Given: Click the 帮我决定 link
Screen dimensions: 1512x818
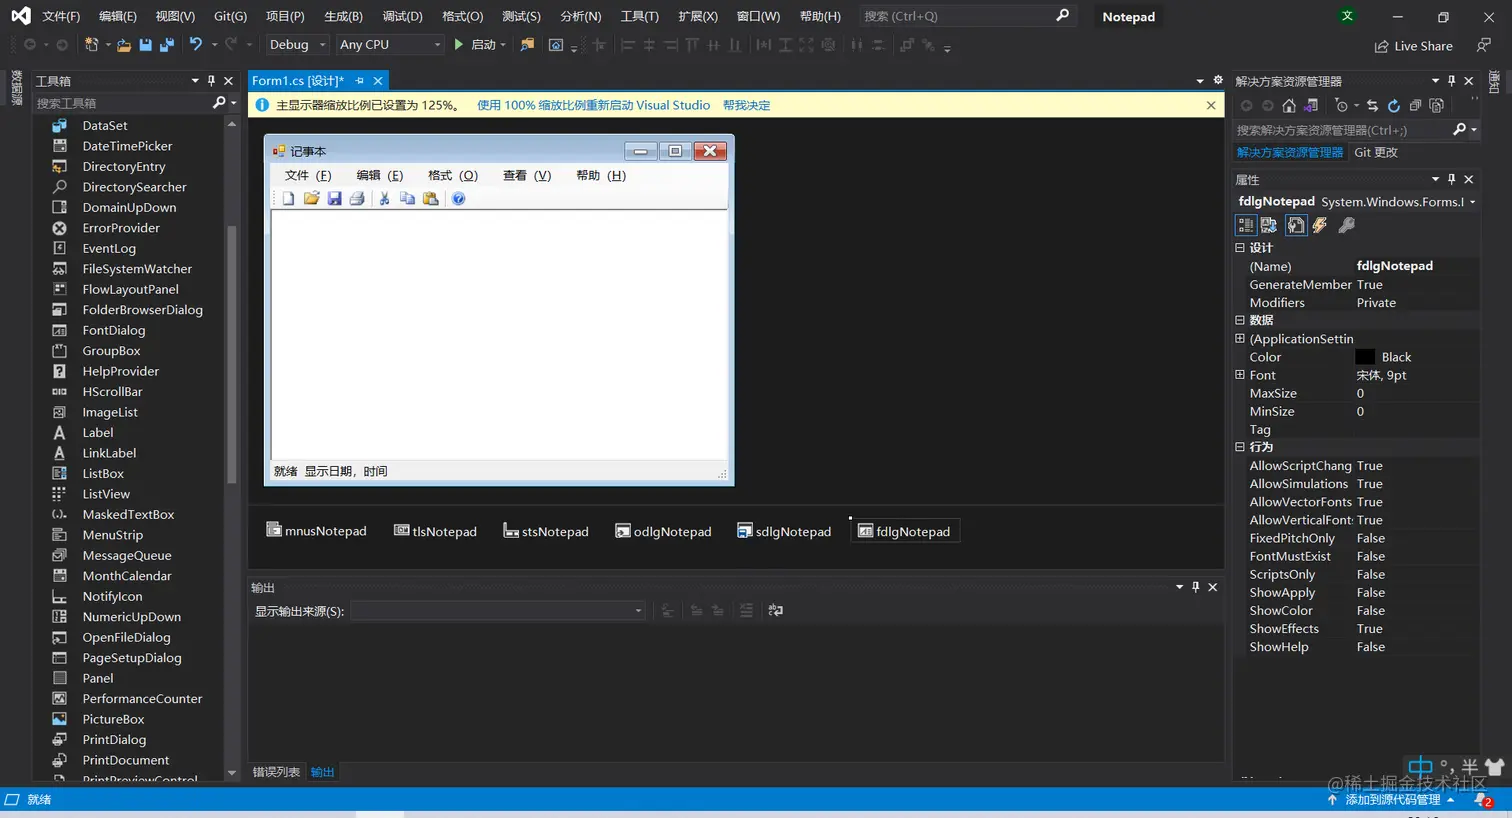Looking at the screenshot, I should [x=746, y=105].
